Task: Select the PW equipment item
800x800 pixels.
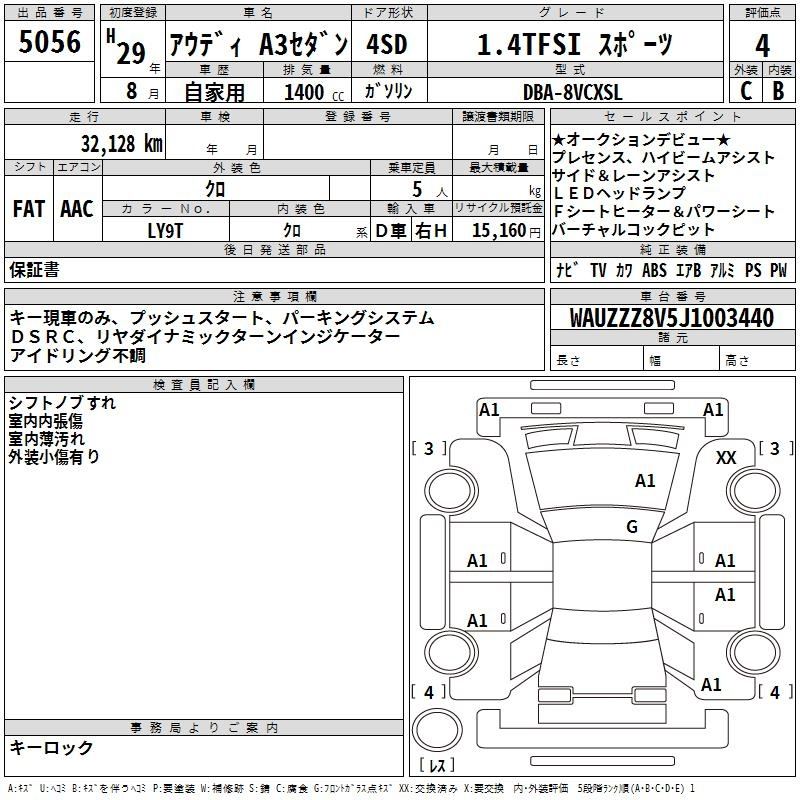Action: (x=778, y=270)
